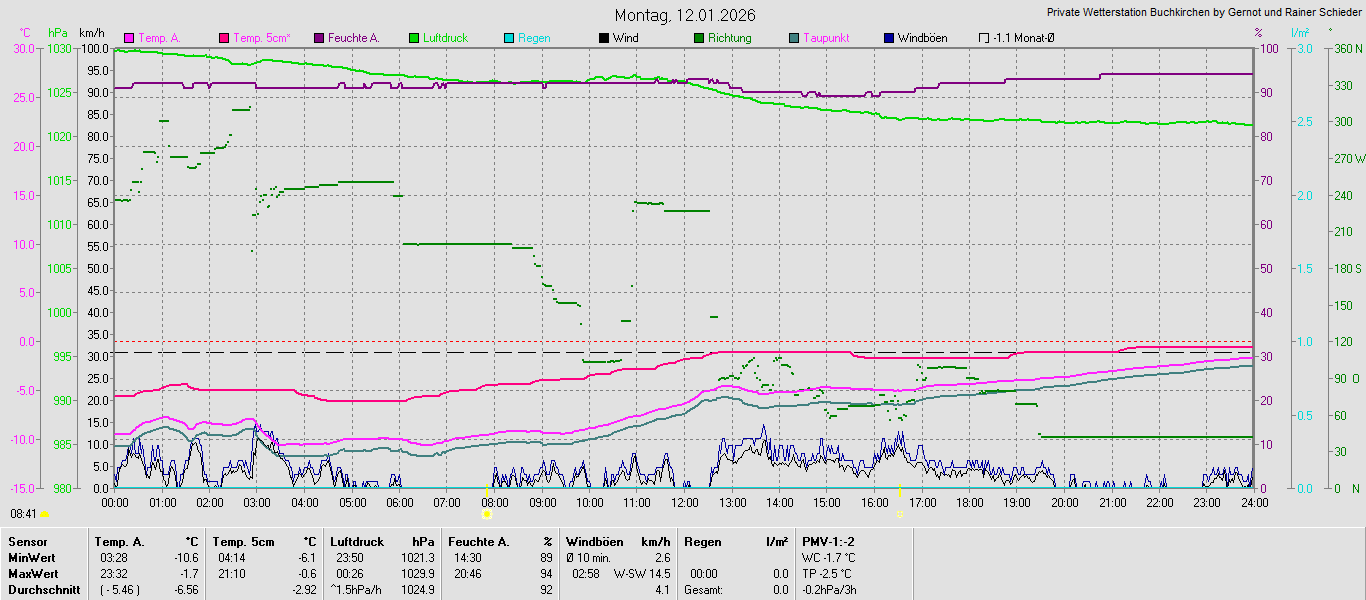Click the Luftdruck column header in table

tap(357, 541)
